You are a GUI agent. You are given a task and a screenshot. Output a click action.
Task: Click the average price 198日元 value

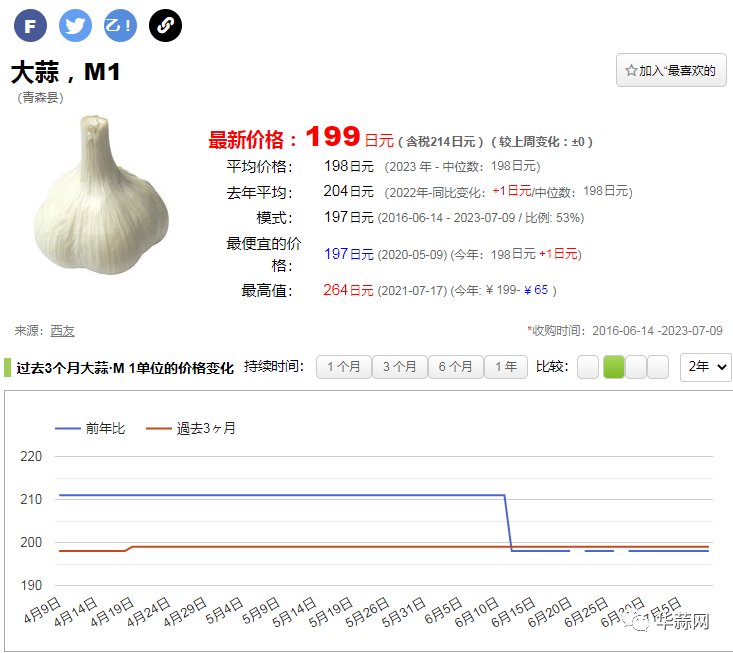tap(349, 166)
